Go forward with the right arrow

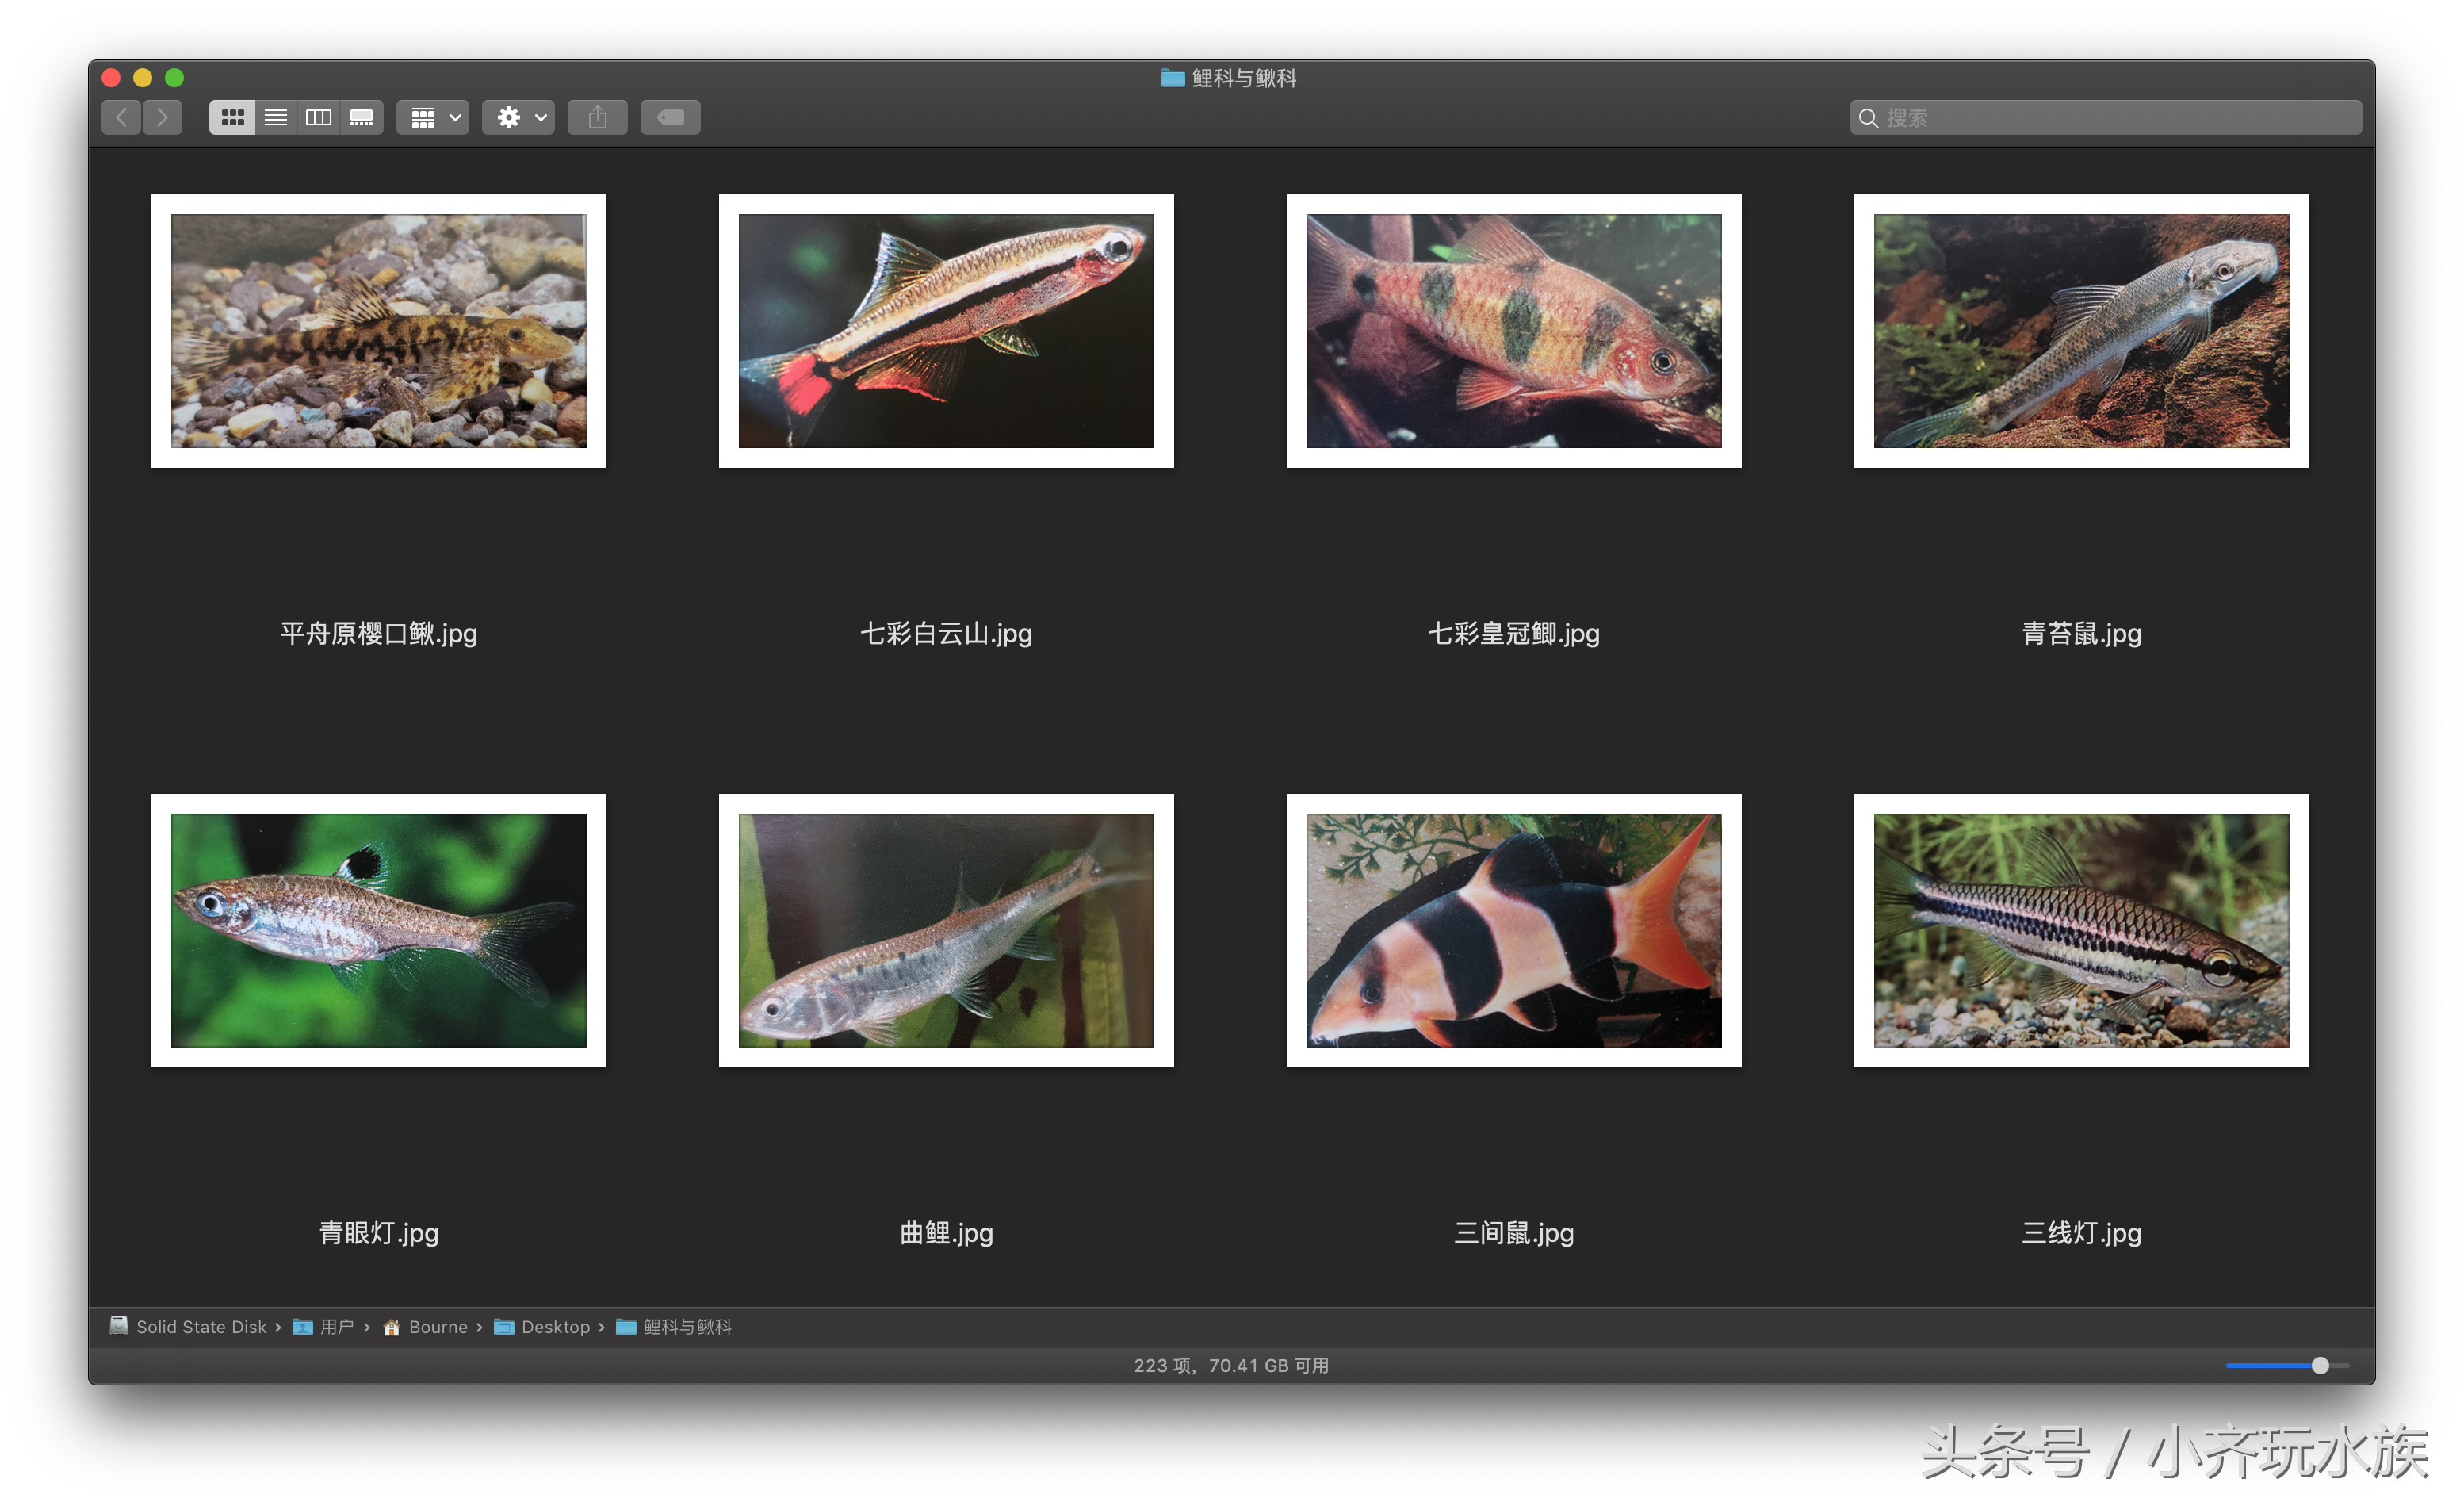pyautogui.click(x=163, y=117)
